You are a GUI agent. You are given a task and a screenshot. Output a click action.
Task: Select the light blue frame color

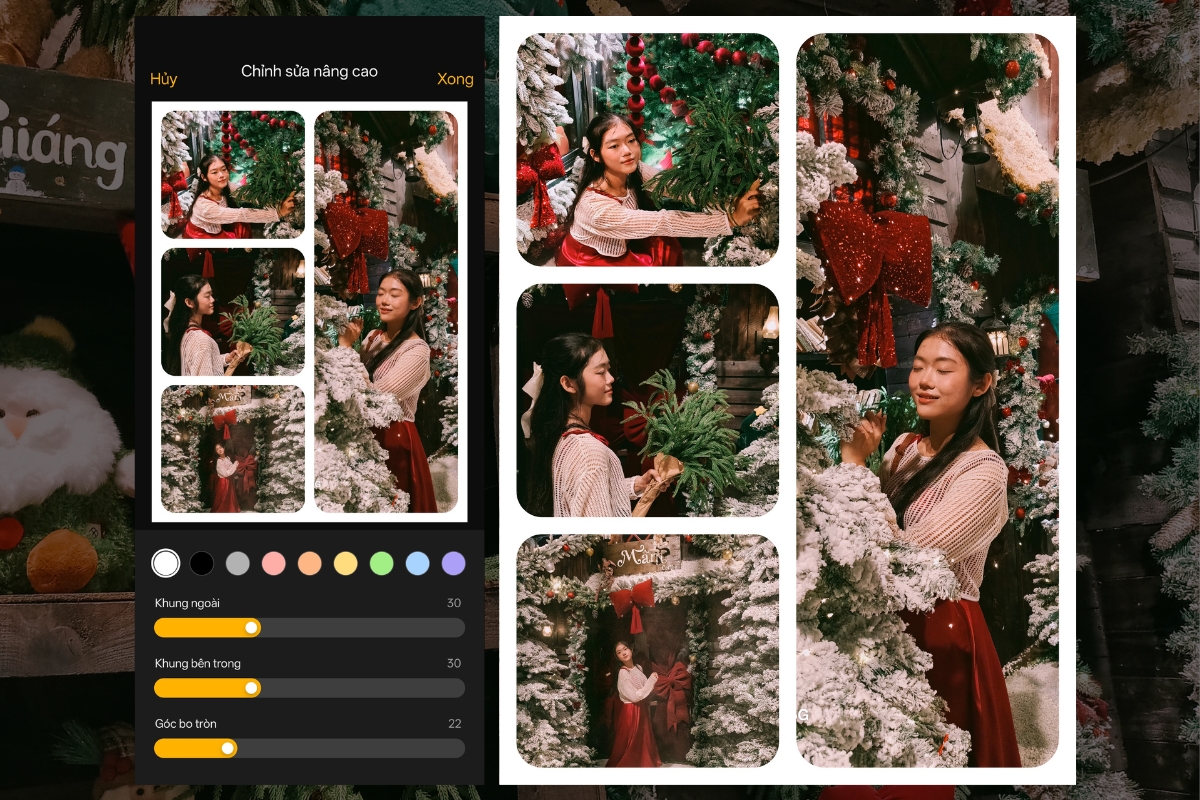click(418, 563)
